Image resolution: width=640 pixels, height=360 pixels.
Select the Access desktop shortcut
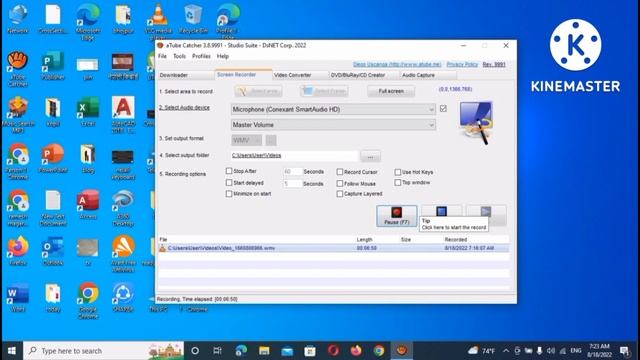click(88, 205)
